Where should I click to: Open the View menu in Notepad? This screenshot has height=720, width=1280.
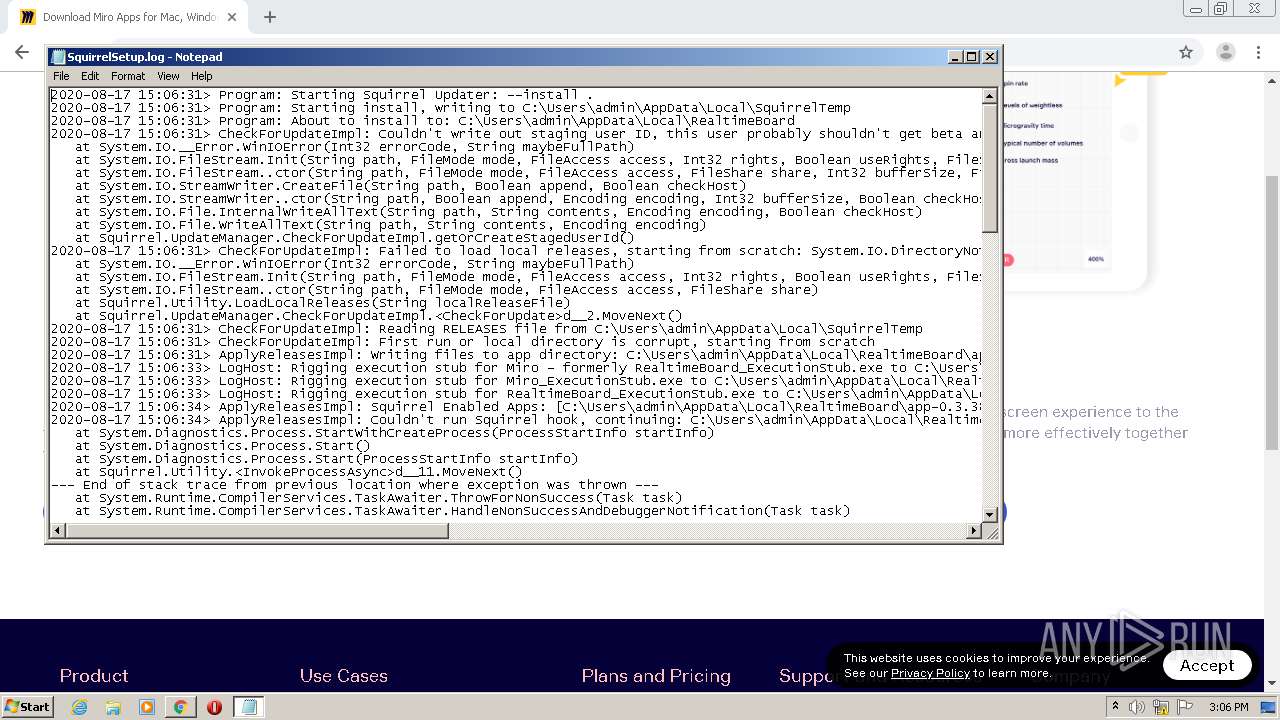(x=168, y=76)
